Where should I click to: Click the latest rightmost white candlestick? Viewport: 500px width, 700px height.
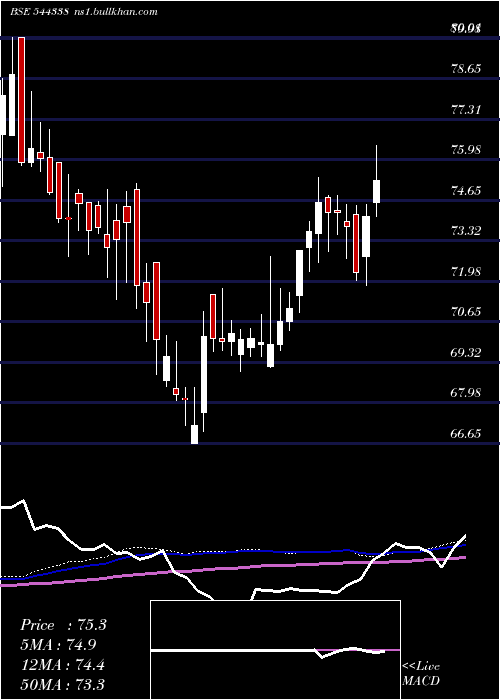(x=376, y=192)
